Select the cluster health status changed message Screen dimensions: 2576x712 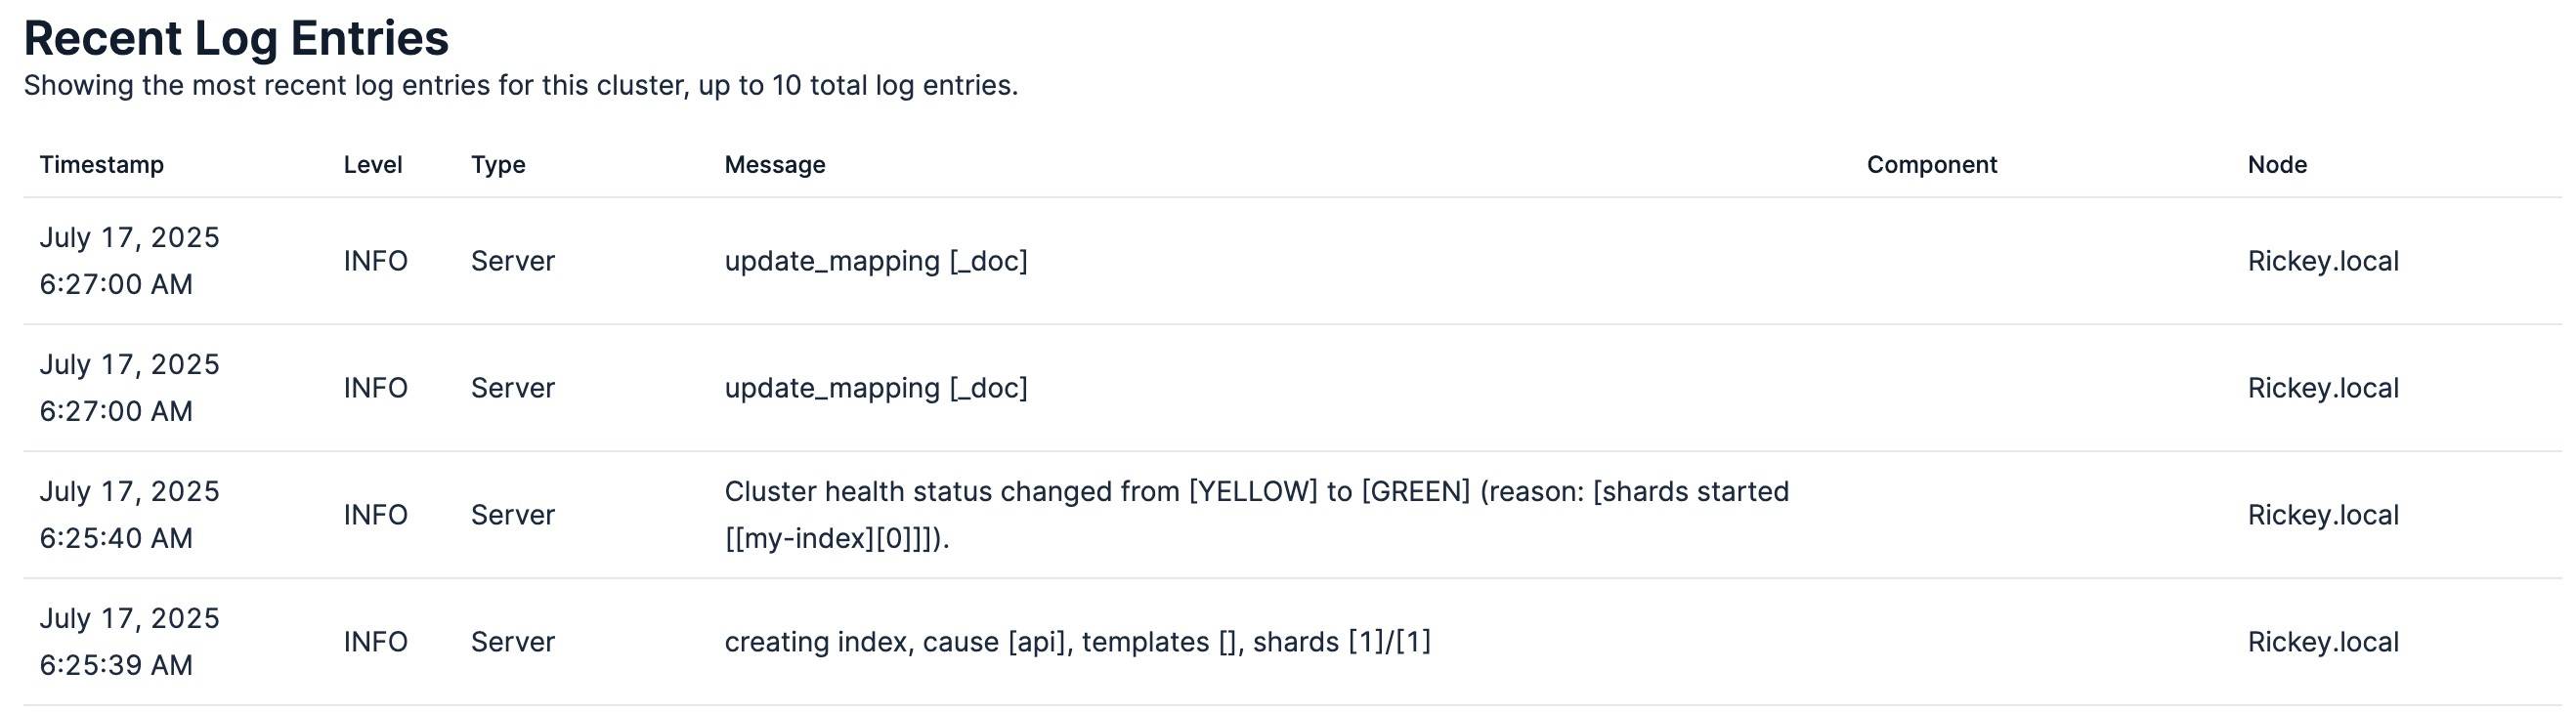click(x=1257, y=515)
